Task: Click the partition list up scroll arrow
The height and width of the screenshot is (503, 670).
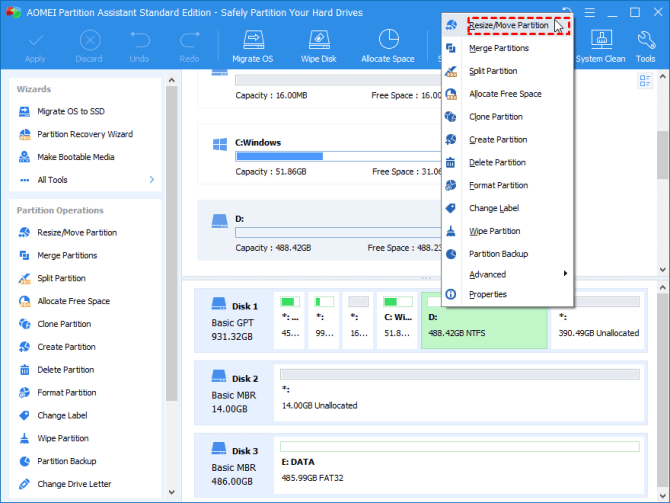Action: click(x=663, y=77)
